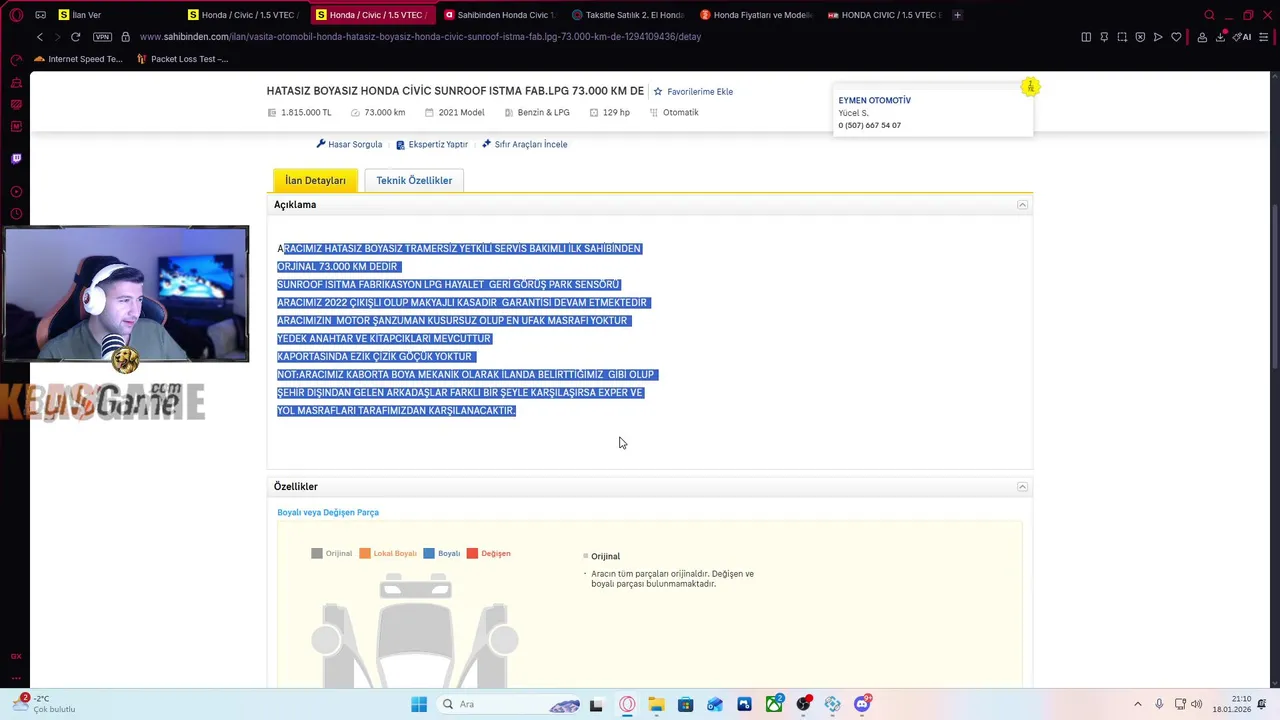This screenshot has width=1280, height=720.
Task: Open the Opera menu logo
Action: click(16, 15)
